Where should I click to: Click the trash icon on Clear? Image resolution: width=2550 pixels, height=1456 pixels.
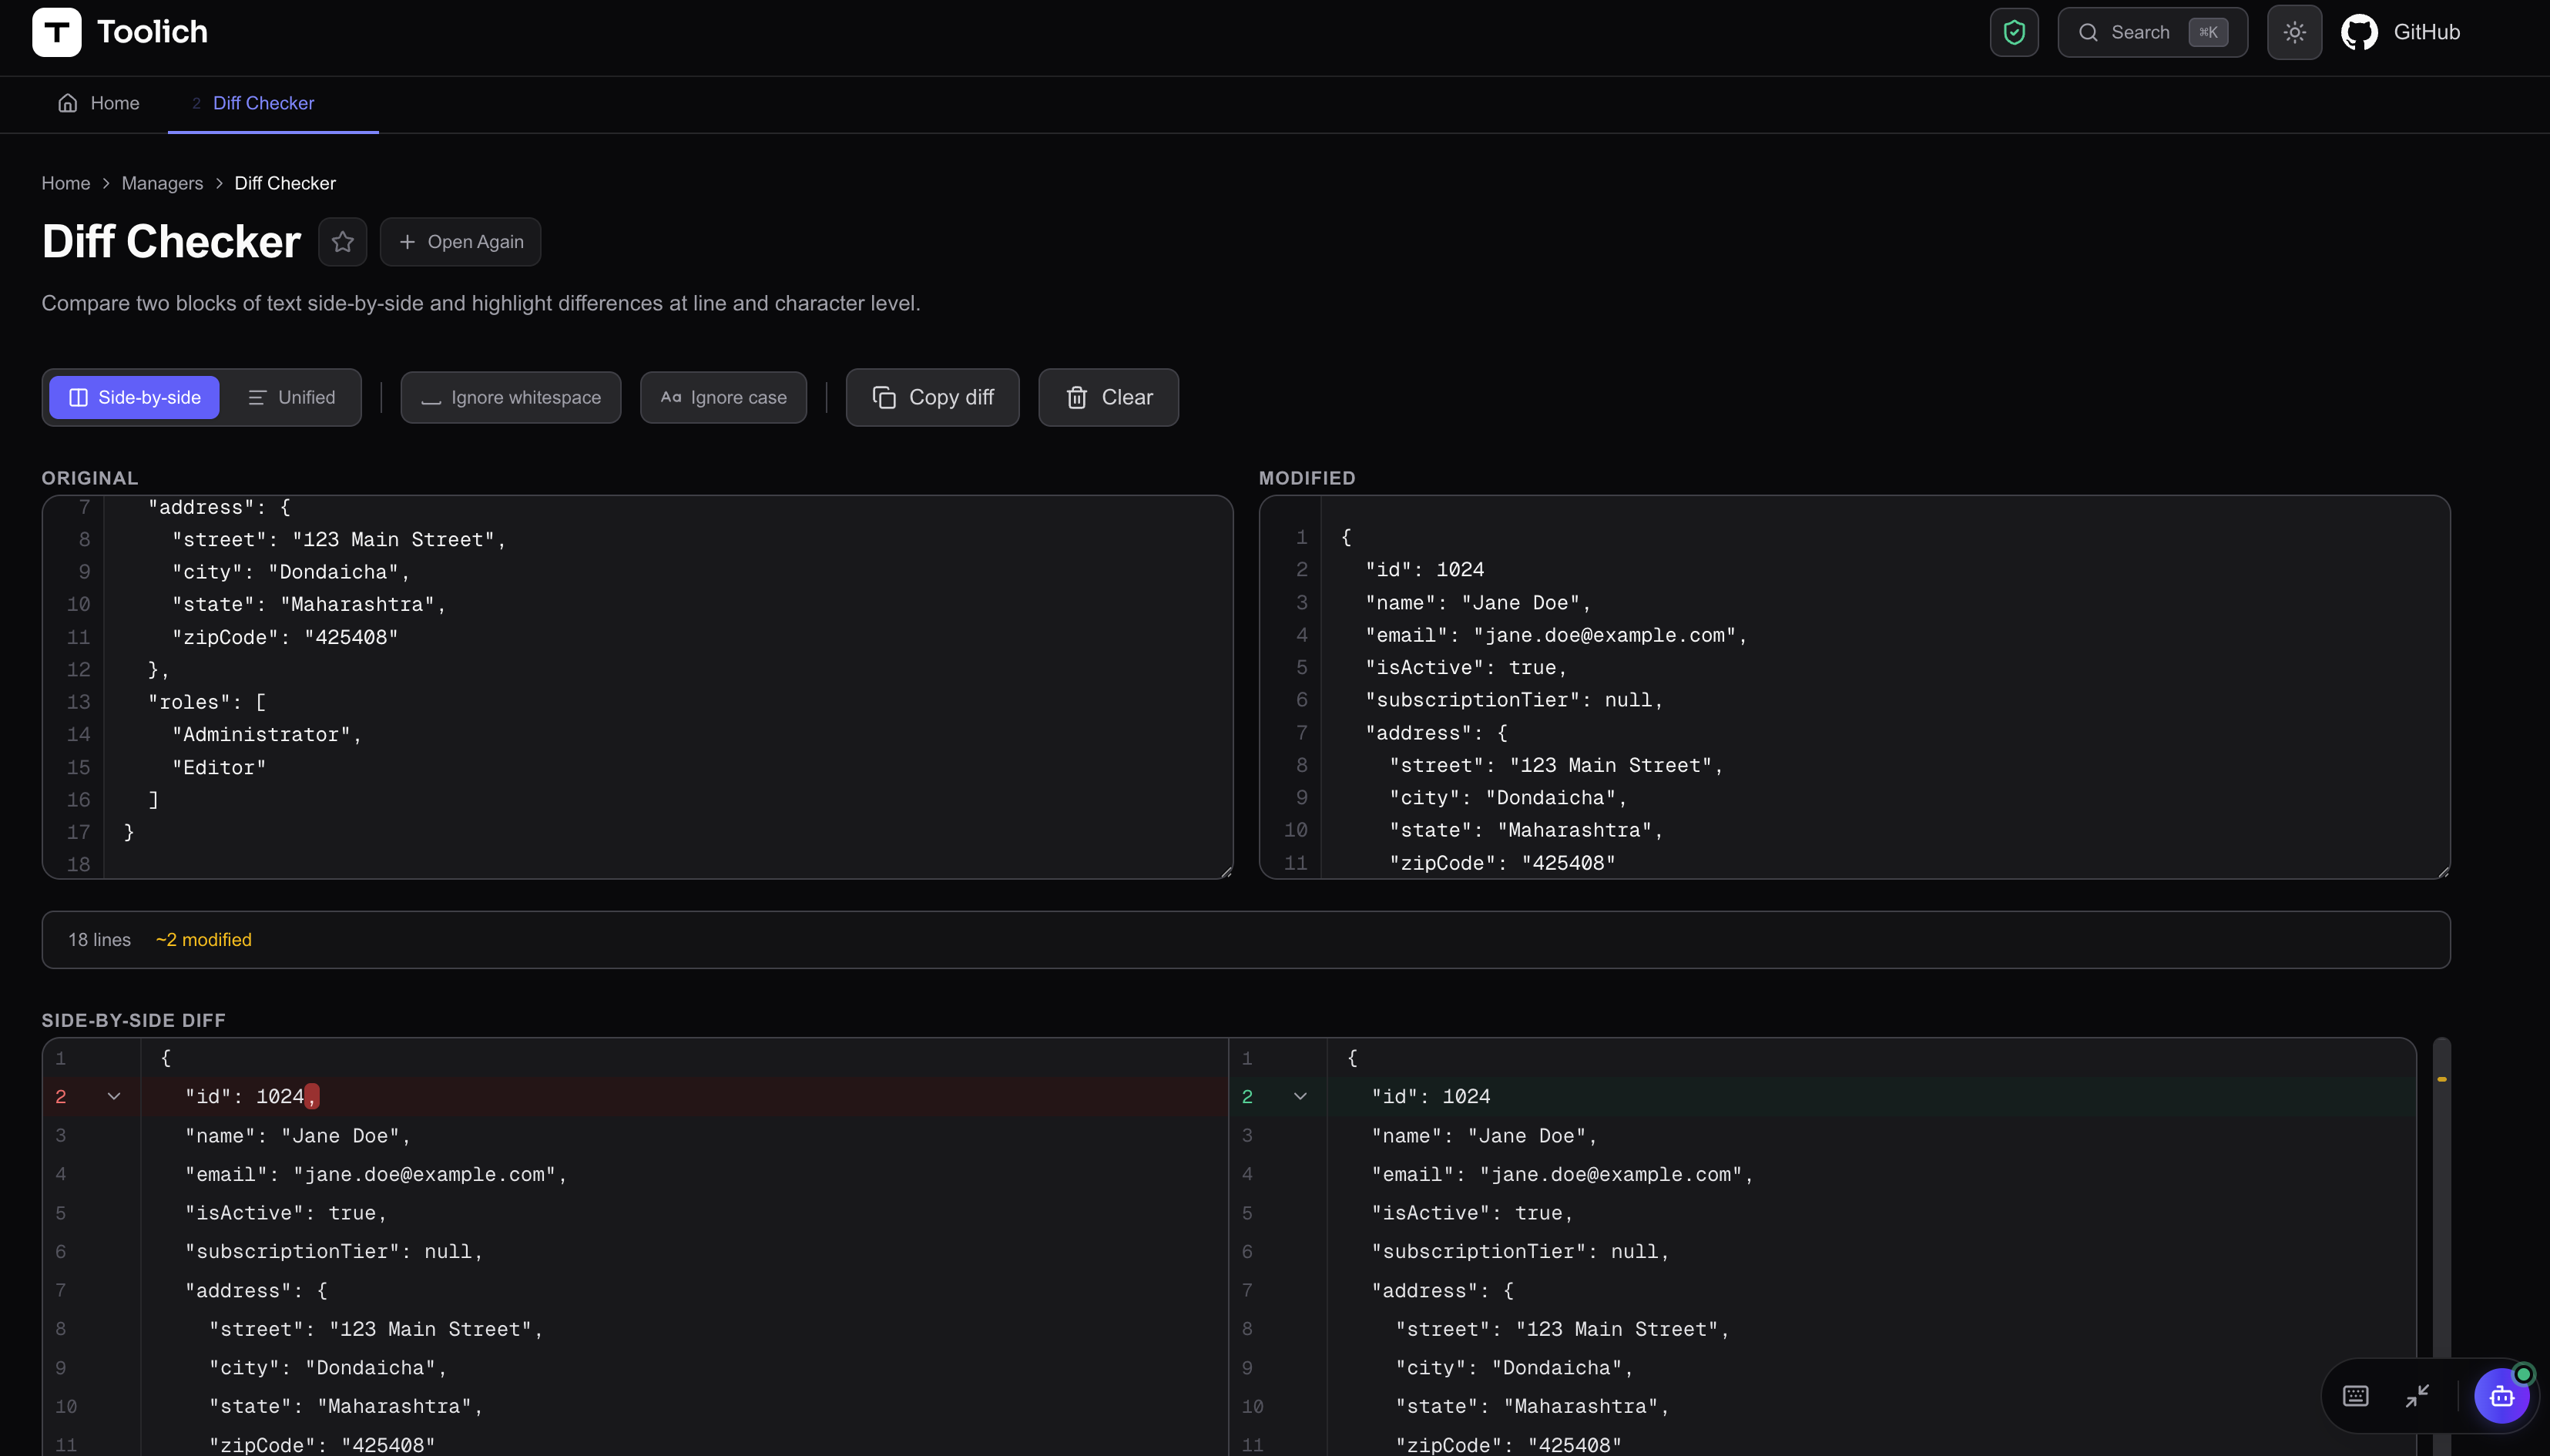coord(1076,397)
